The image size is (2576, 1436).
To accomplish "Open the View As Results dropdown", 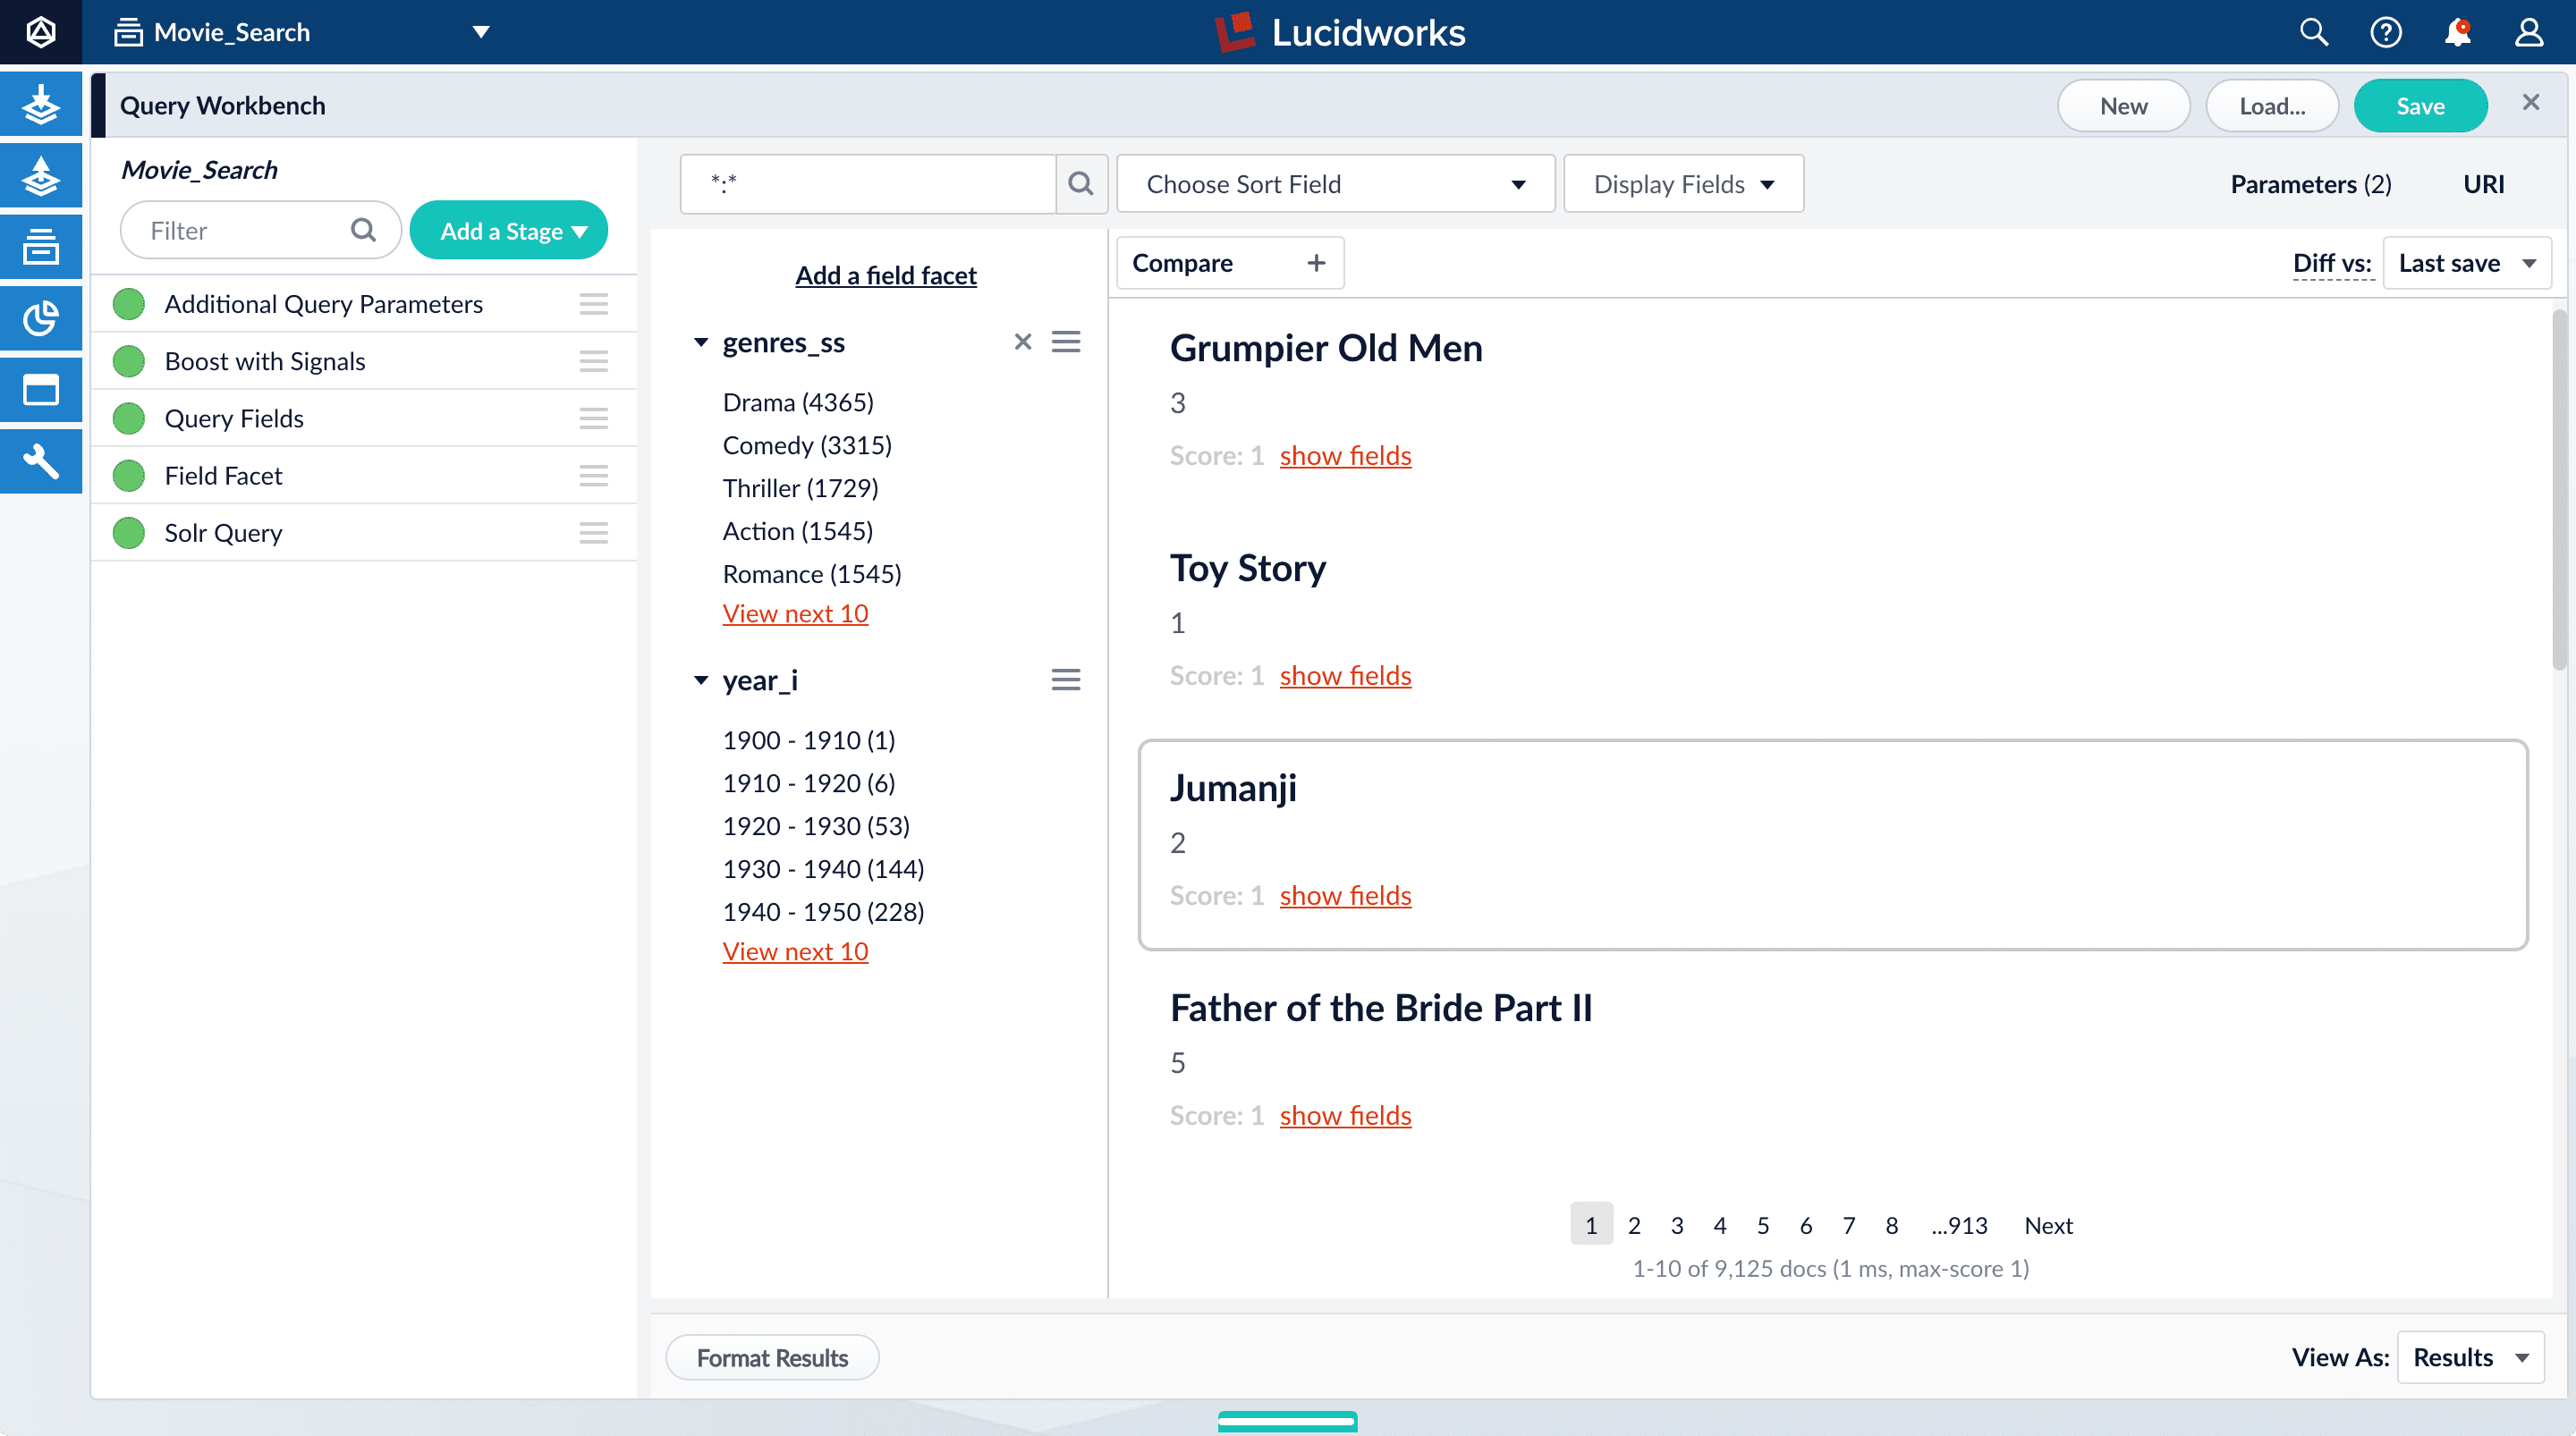I will 2470,1357.
